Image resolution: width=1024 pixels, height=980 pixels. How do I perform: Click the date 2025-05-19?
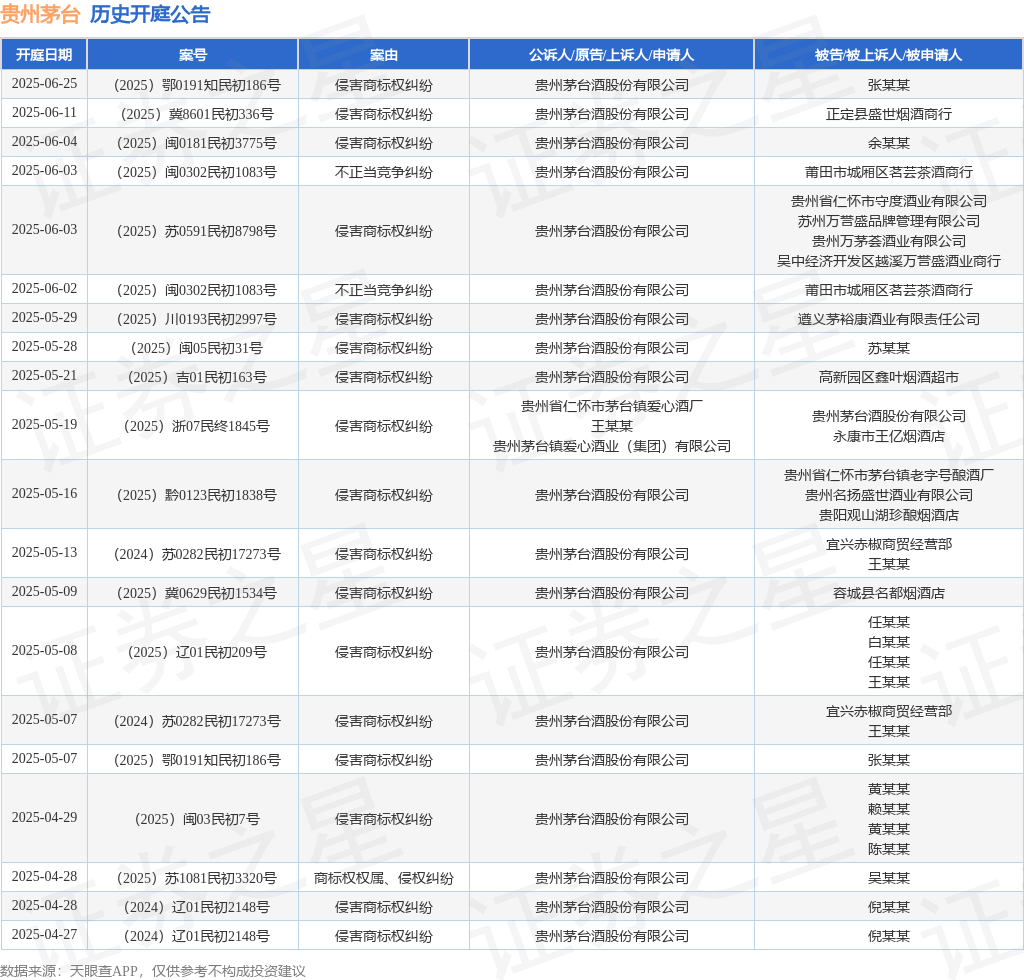[x=44, y=424]
